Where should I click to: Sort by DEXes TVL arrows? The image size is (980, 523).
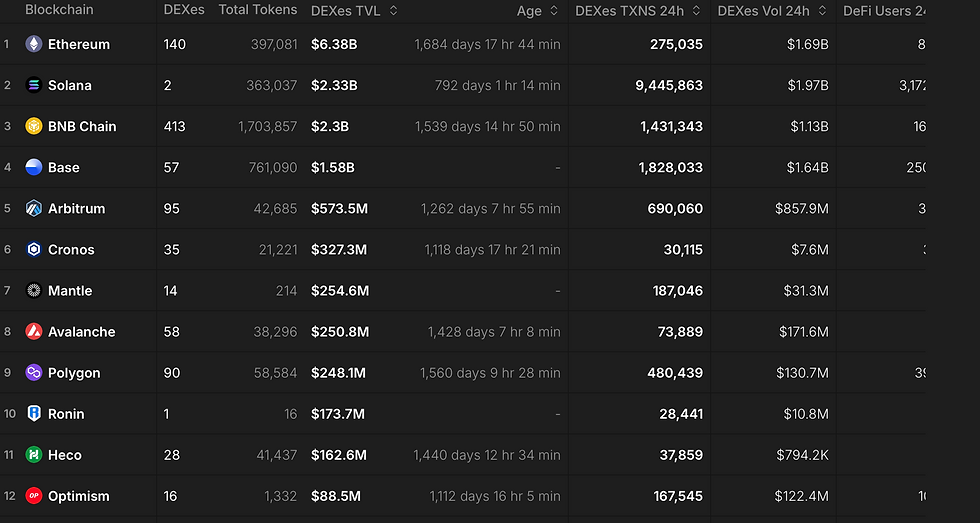point(393,11)
